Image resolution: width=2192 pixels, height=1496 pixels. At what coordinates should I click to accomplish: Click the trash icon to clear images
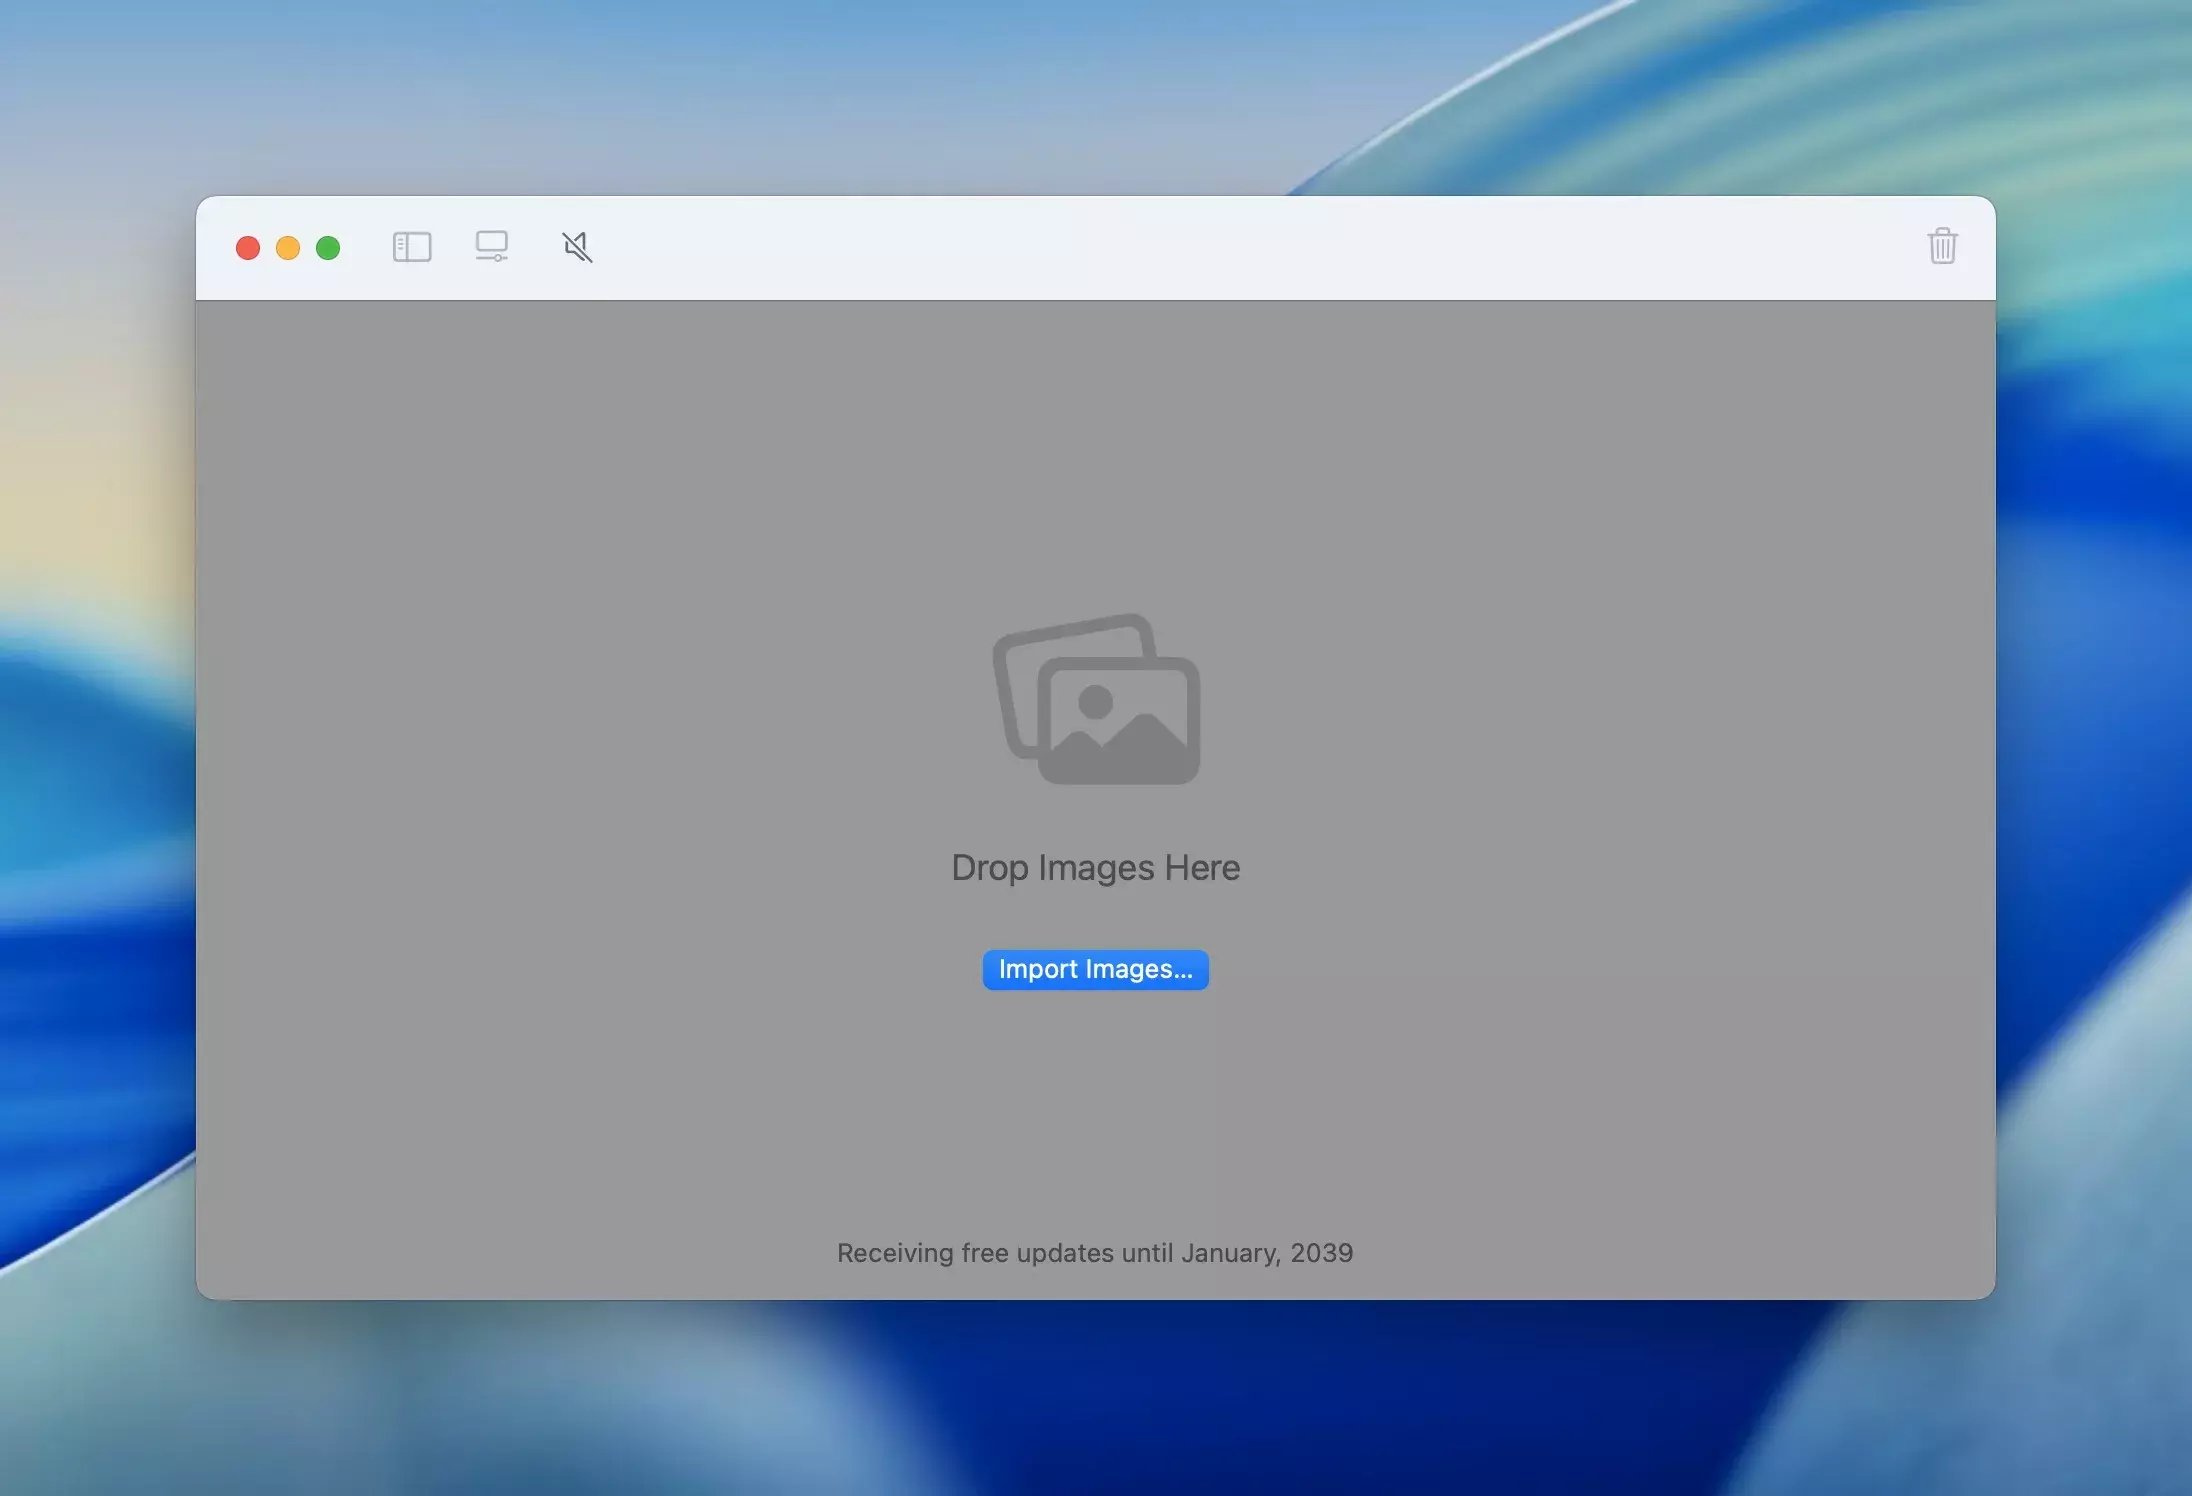pos(1942,246)
